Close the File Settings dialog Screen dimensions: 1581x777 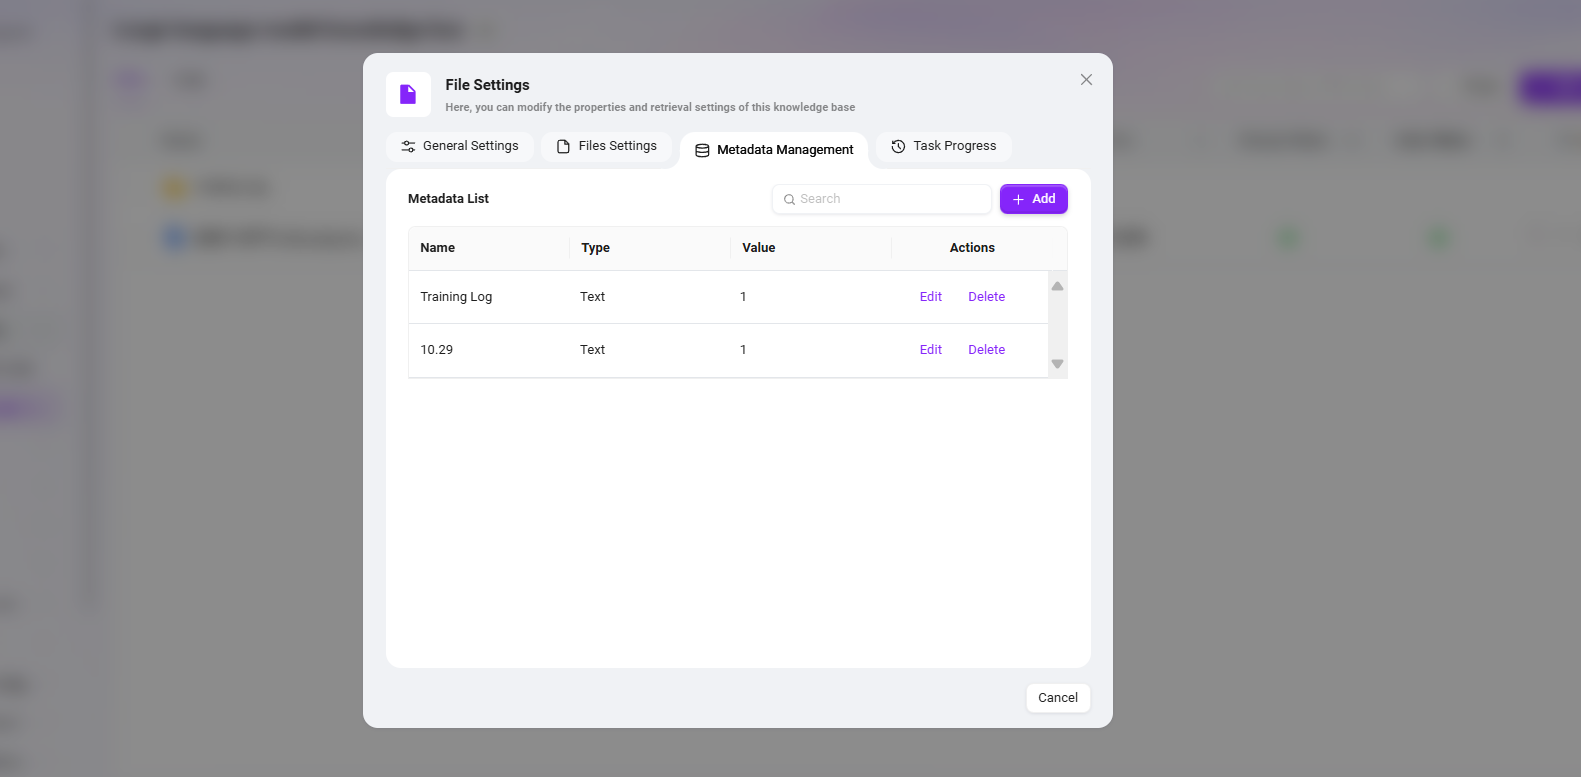[1086, 80]
